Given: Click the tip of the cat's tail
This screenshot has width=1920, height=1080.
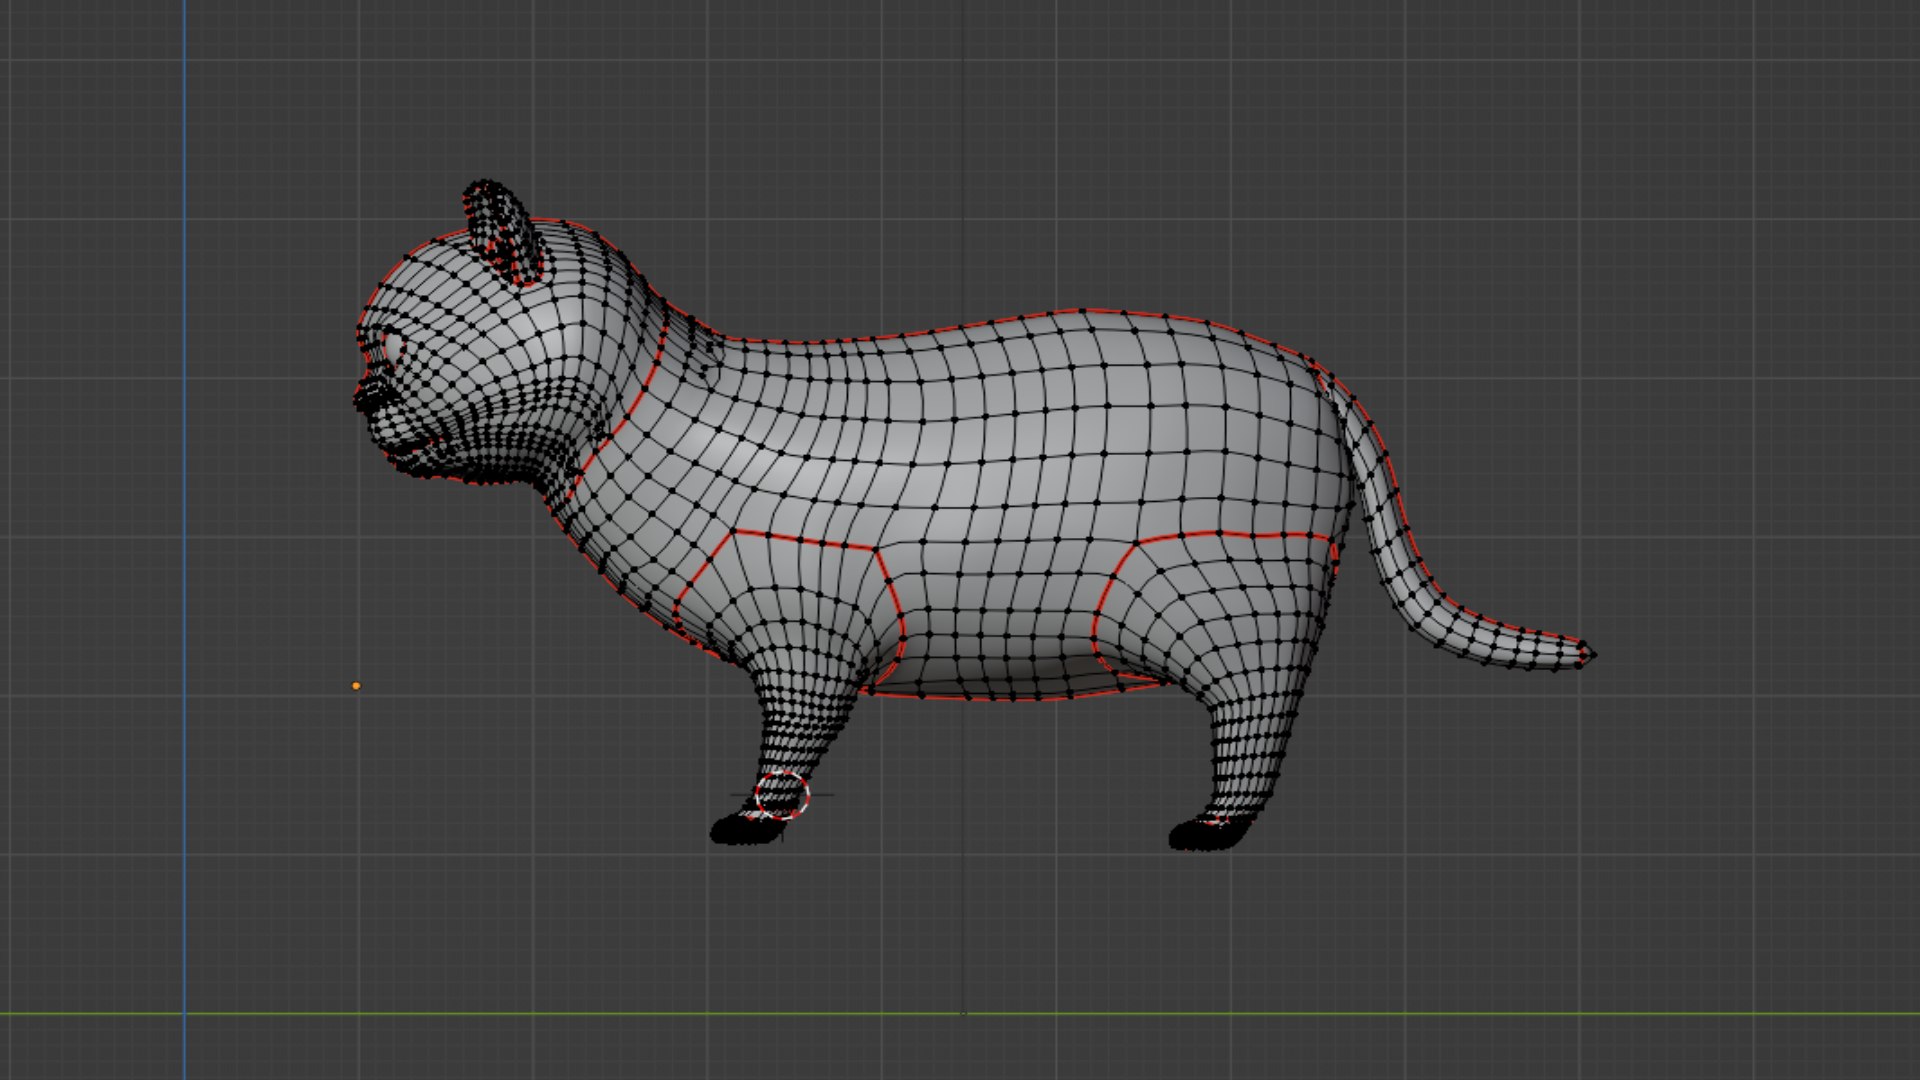Looking at the screenshot, I should click(1588, 655).
